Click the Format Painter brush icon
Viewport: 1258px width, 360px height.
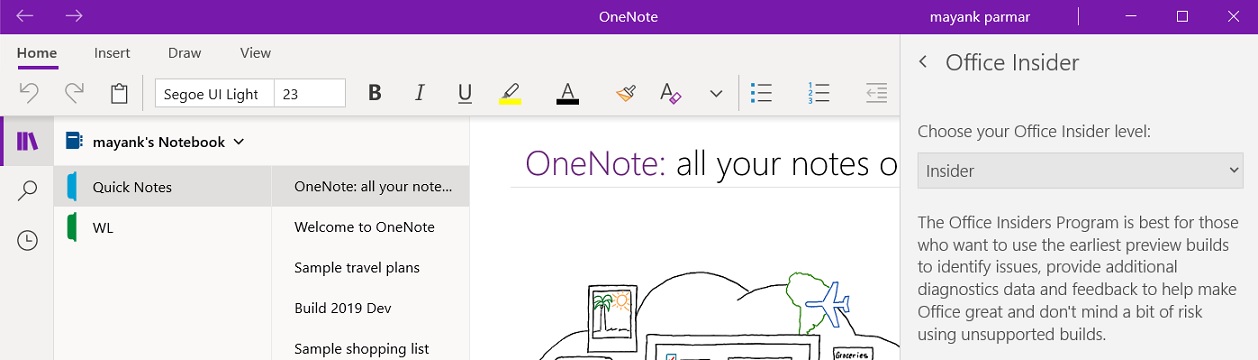pos(626,93)
